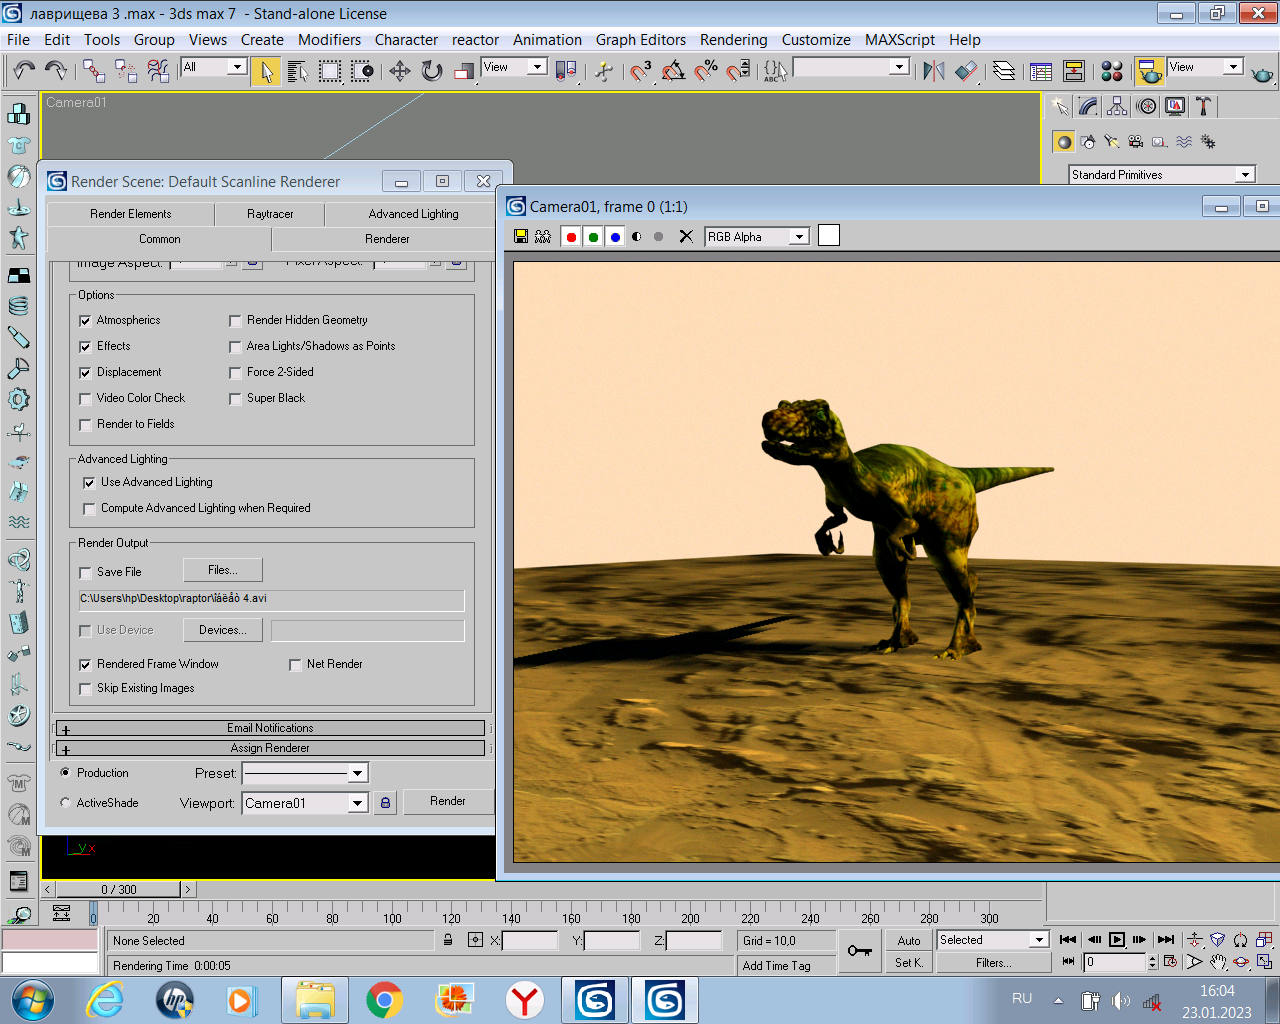Select Cameras category in Create panel
The image size is (1280, 1024).
(1136, 142)
